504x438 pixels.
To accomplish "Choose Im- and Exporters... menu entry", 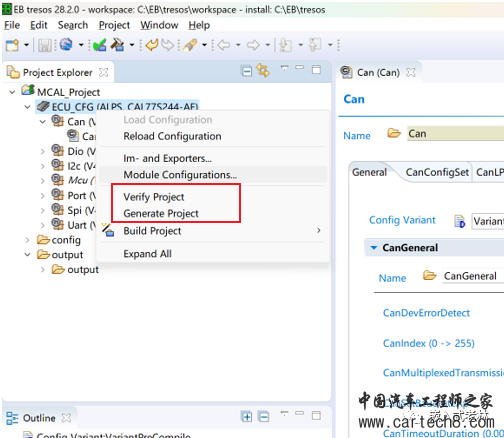I will 167,158.
